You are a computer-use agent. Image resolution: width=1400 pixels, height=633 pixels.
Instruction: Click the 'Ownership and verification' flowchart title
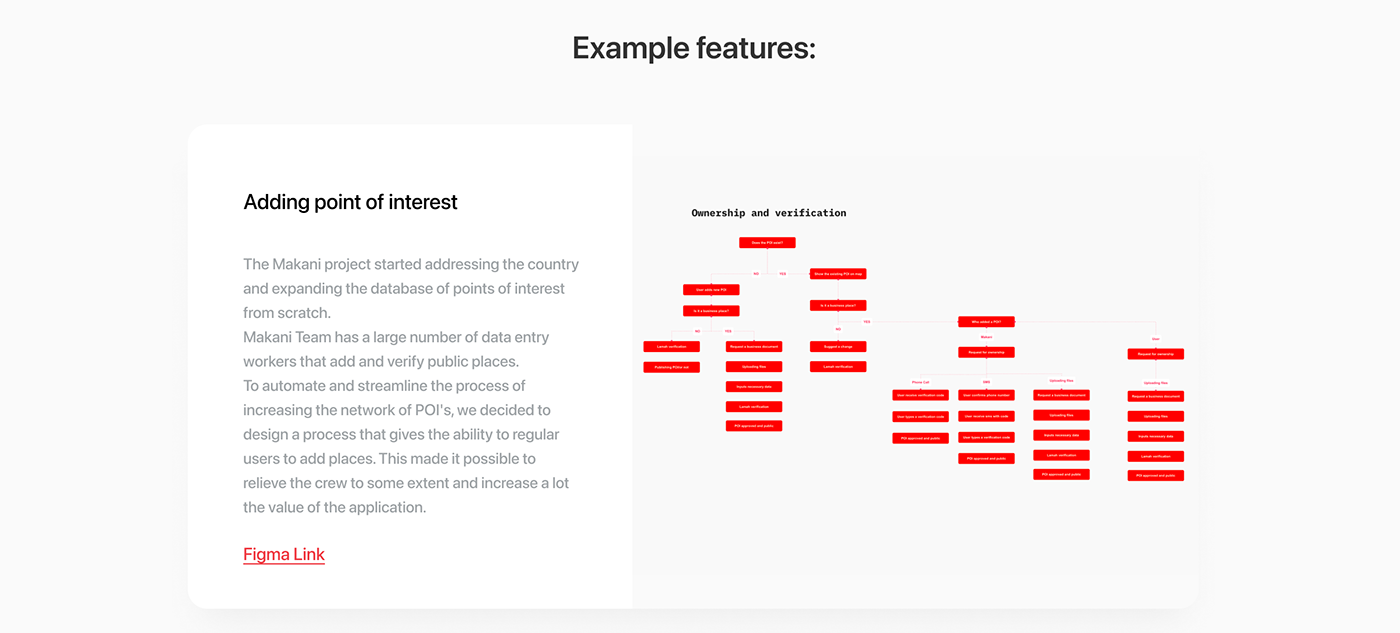click(x=768, y=213)
